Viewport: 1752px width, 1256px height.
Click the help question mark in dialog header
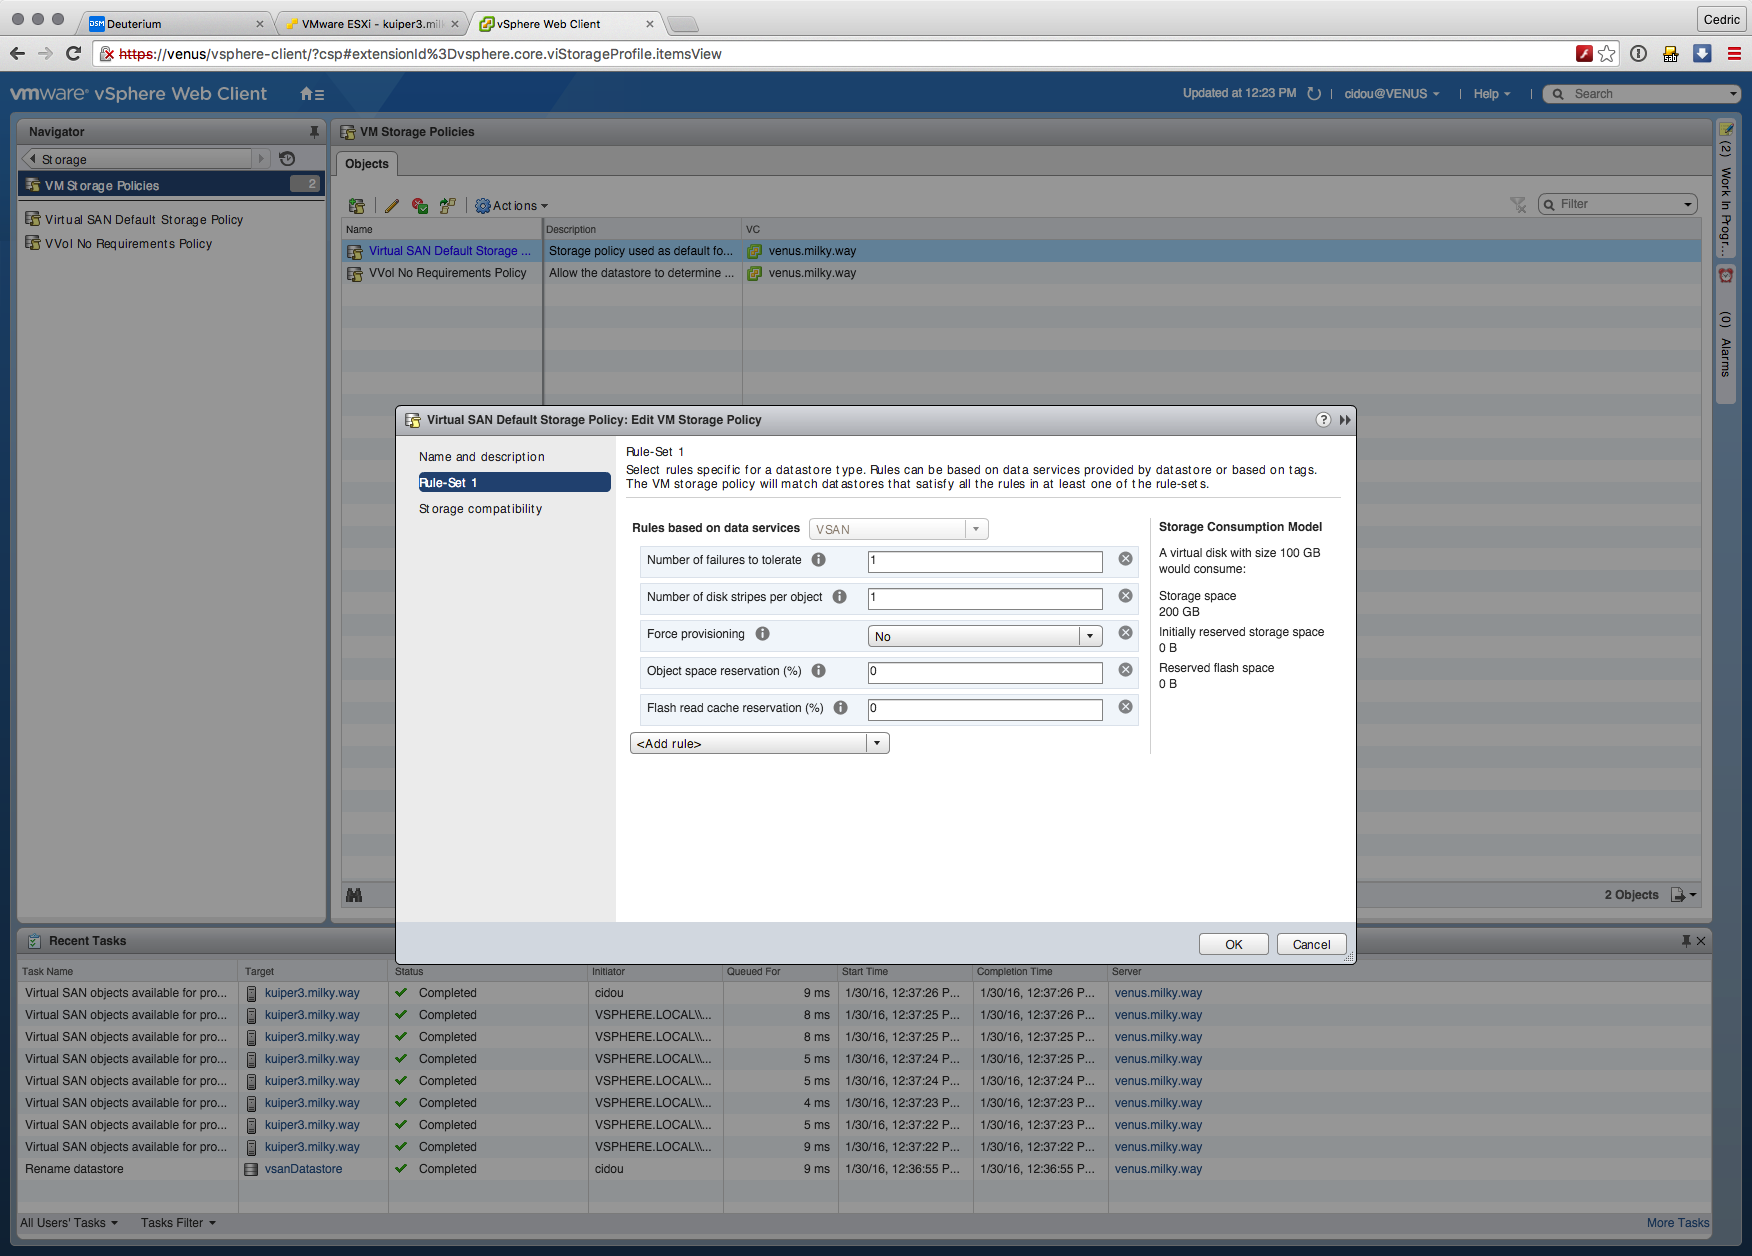(x=1323, y=420)
